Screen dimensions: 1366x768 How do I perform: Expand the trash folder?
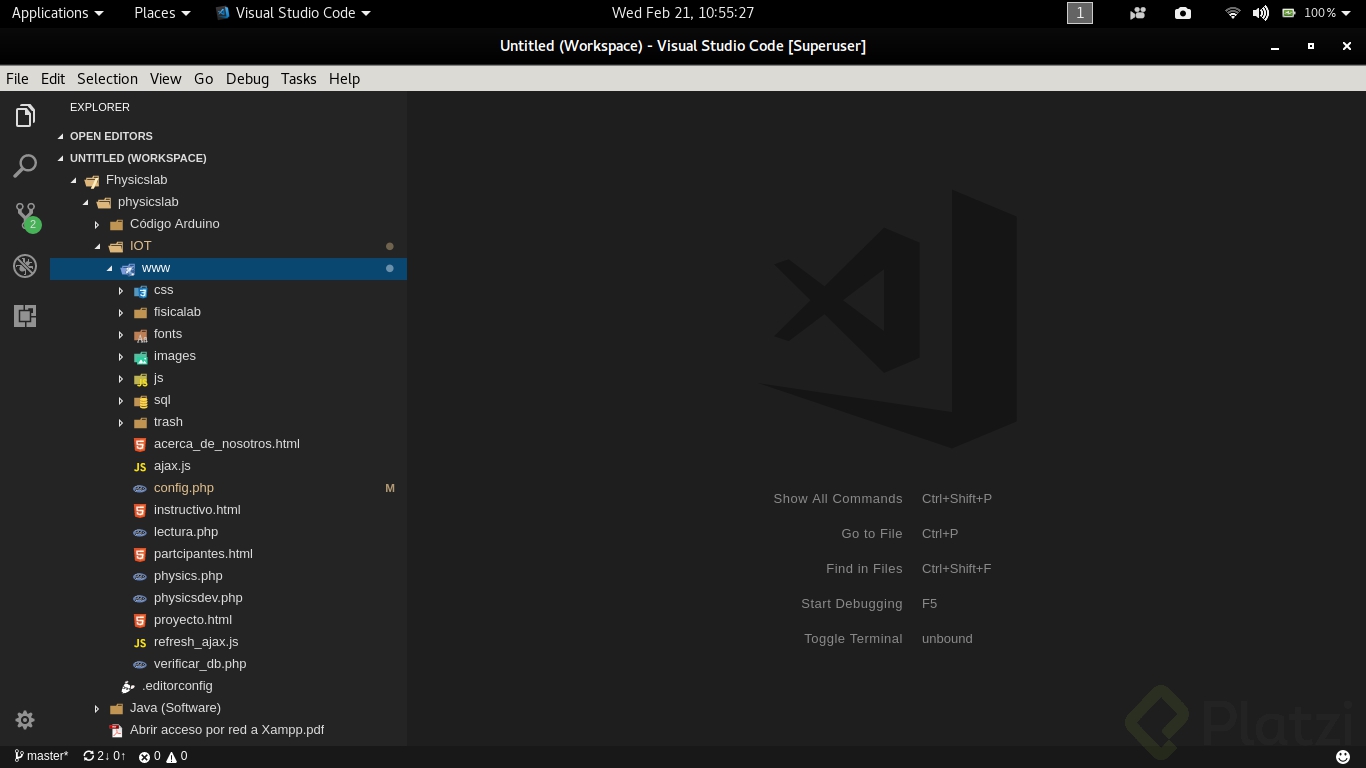(228, 422)
